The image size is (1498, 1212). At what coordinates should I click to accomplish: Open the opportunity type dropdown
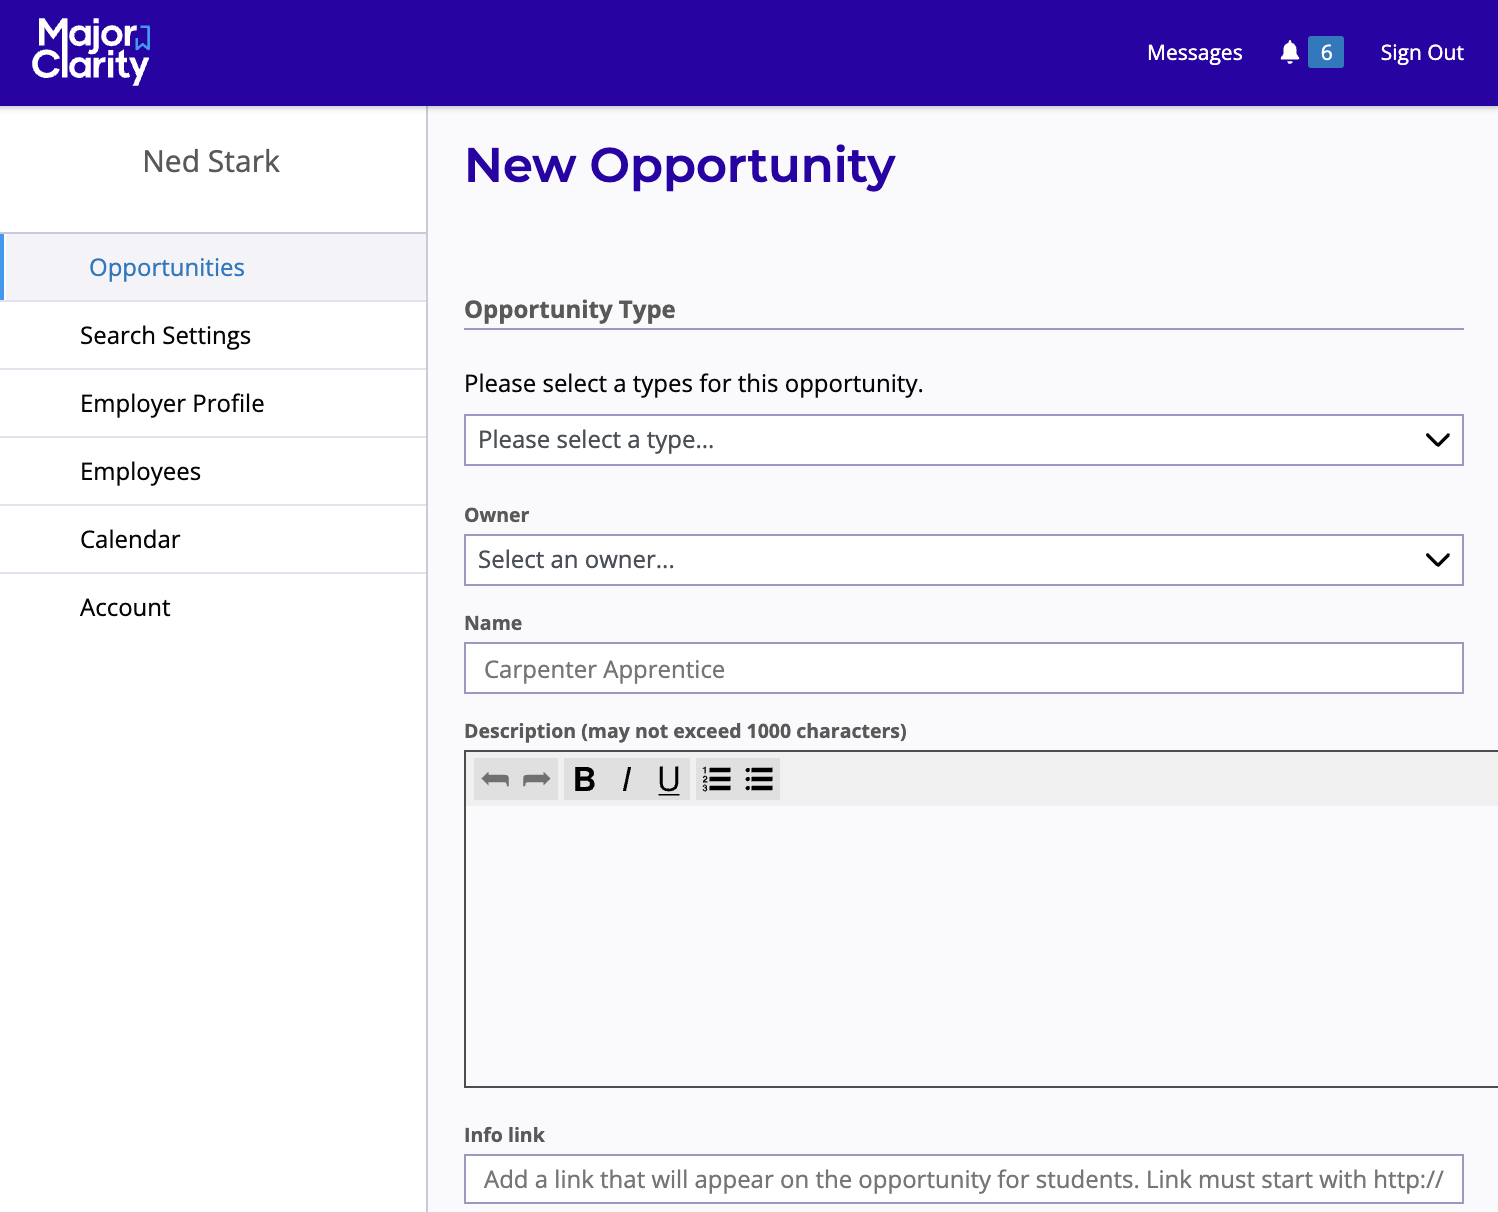(x=963, y=440)
